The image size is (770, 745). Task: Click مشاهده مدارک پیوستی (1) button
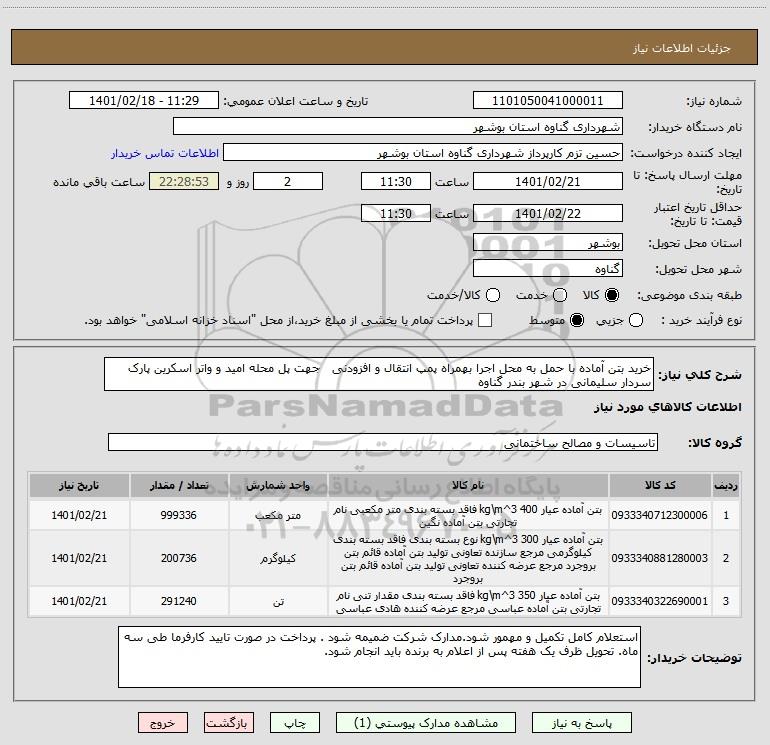426,723
